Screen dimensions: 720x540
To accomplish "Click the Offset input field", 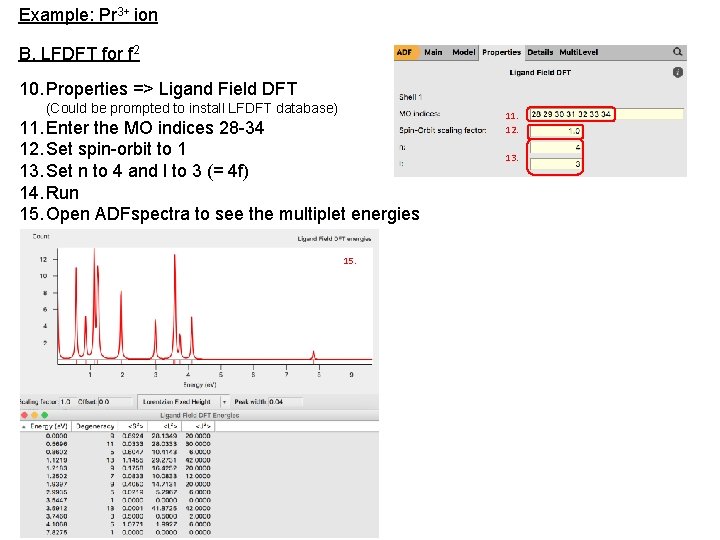I will click(114, 402).
